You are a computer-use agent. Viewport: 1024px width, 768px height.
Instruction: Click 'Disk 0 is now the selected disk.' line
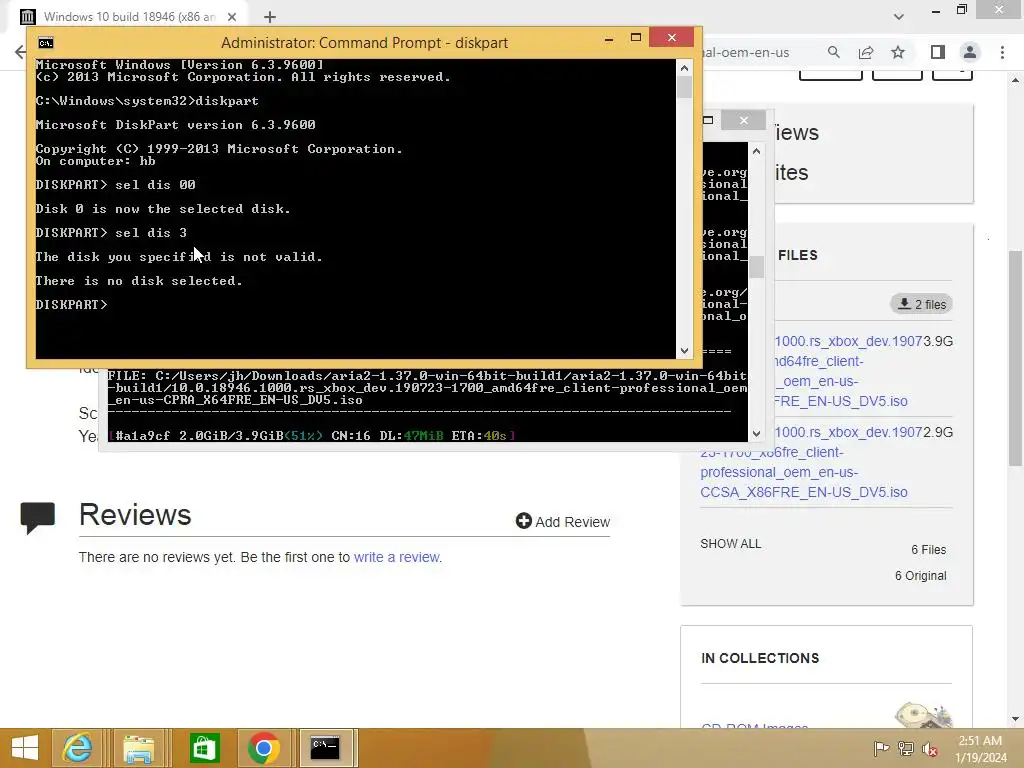click(163, 209)
